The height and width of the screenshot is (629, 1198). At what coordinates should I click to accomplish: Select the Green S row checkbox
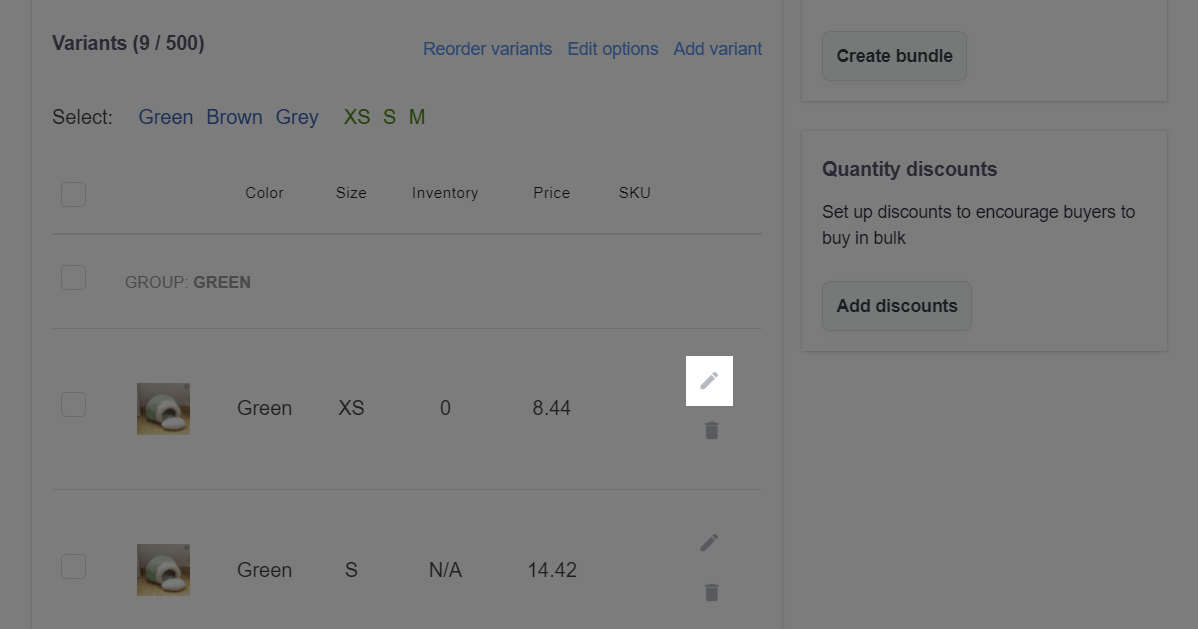click(73, 566)
